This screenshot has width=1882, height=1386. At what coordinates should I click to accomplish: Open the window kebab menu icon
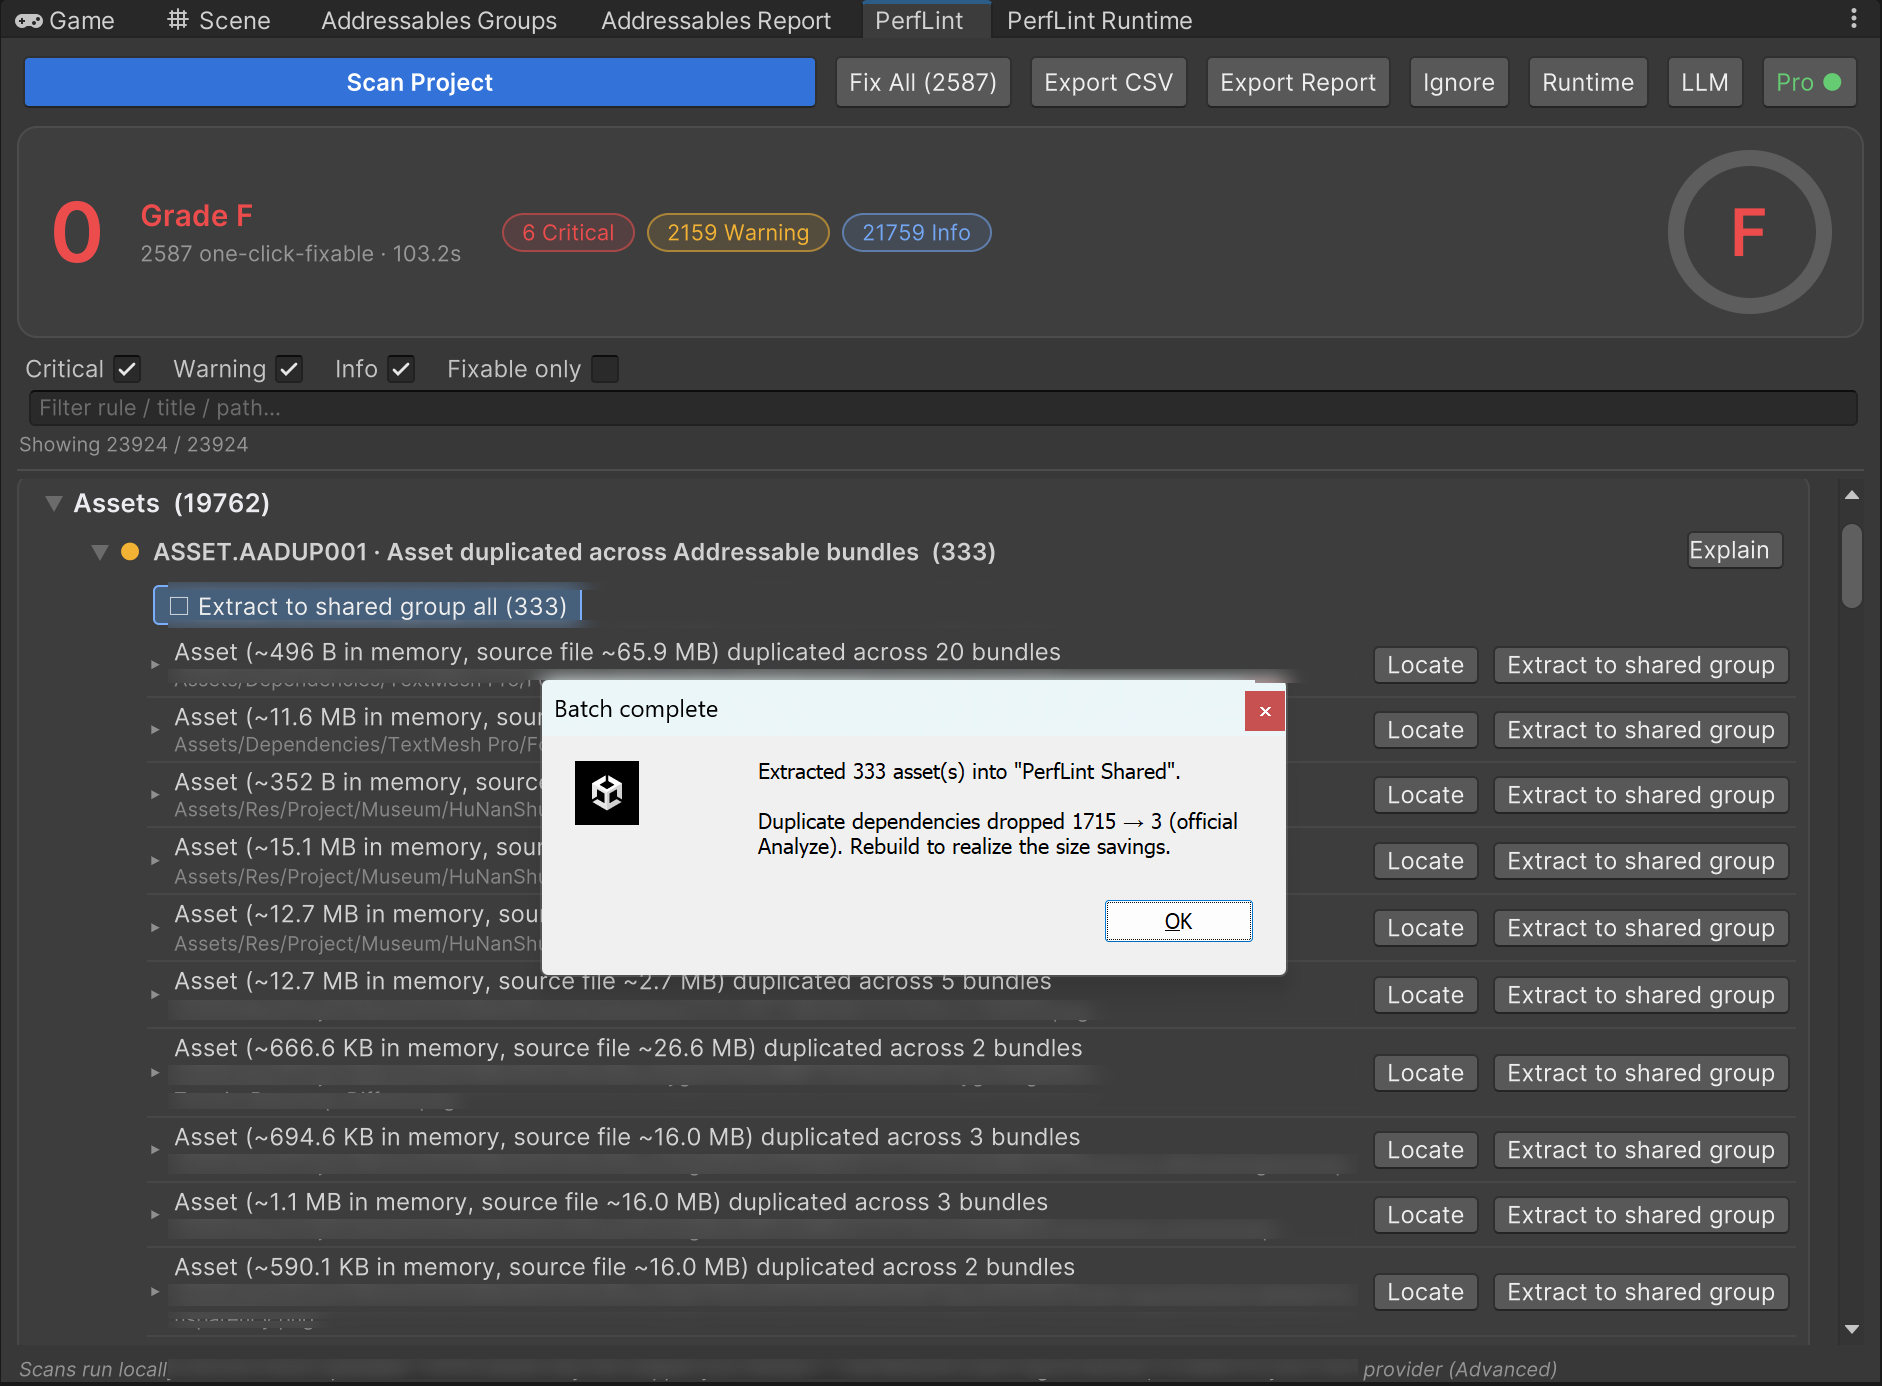point(1853,19)
